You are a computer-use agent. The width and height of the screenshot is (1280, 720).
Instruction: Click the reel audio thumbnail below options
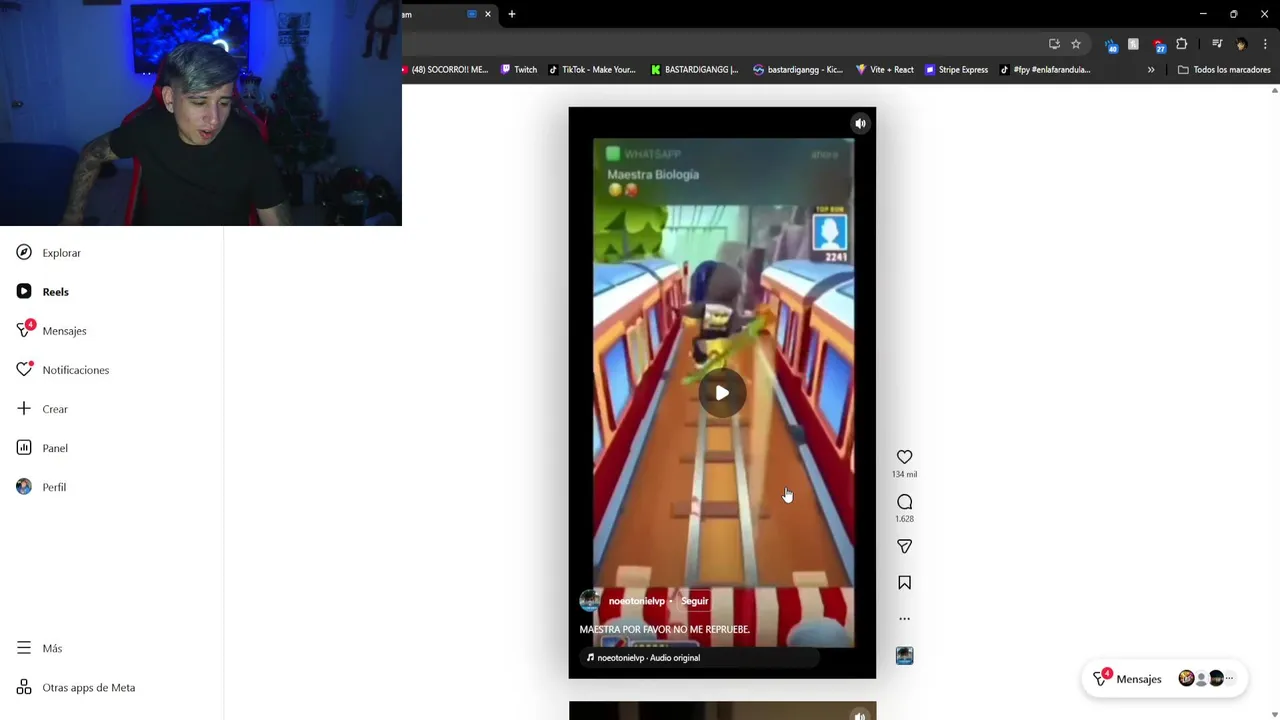coord(904,656)
